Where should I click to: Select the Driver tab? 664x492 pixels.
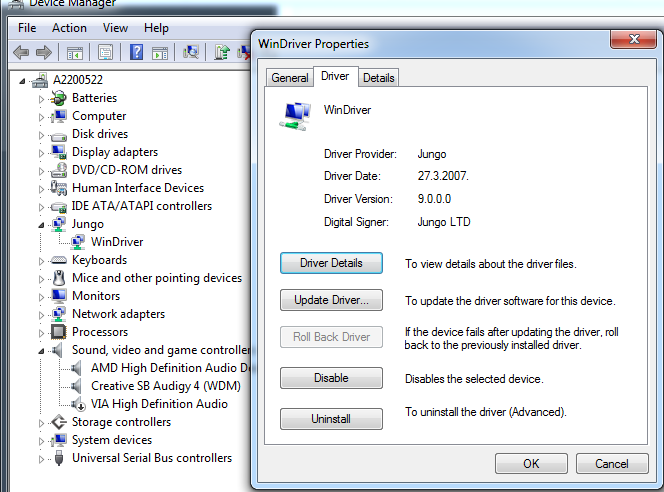[335, 76]
